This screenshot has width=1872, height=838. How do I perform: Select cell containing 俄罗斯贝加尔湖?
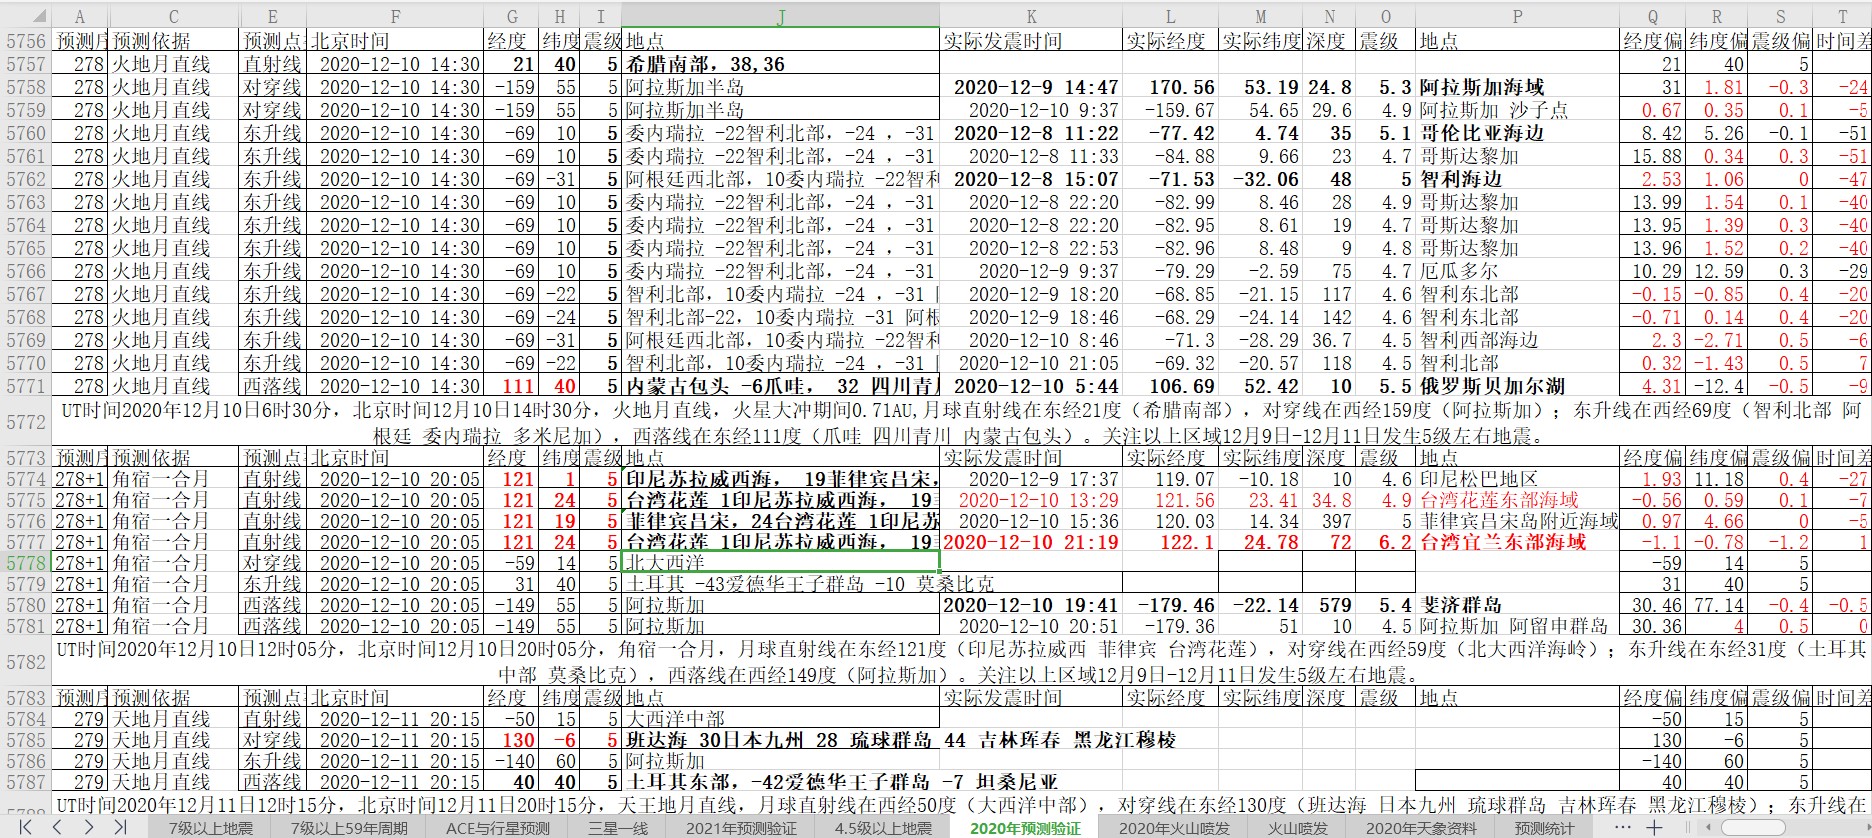(1517, 386)
